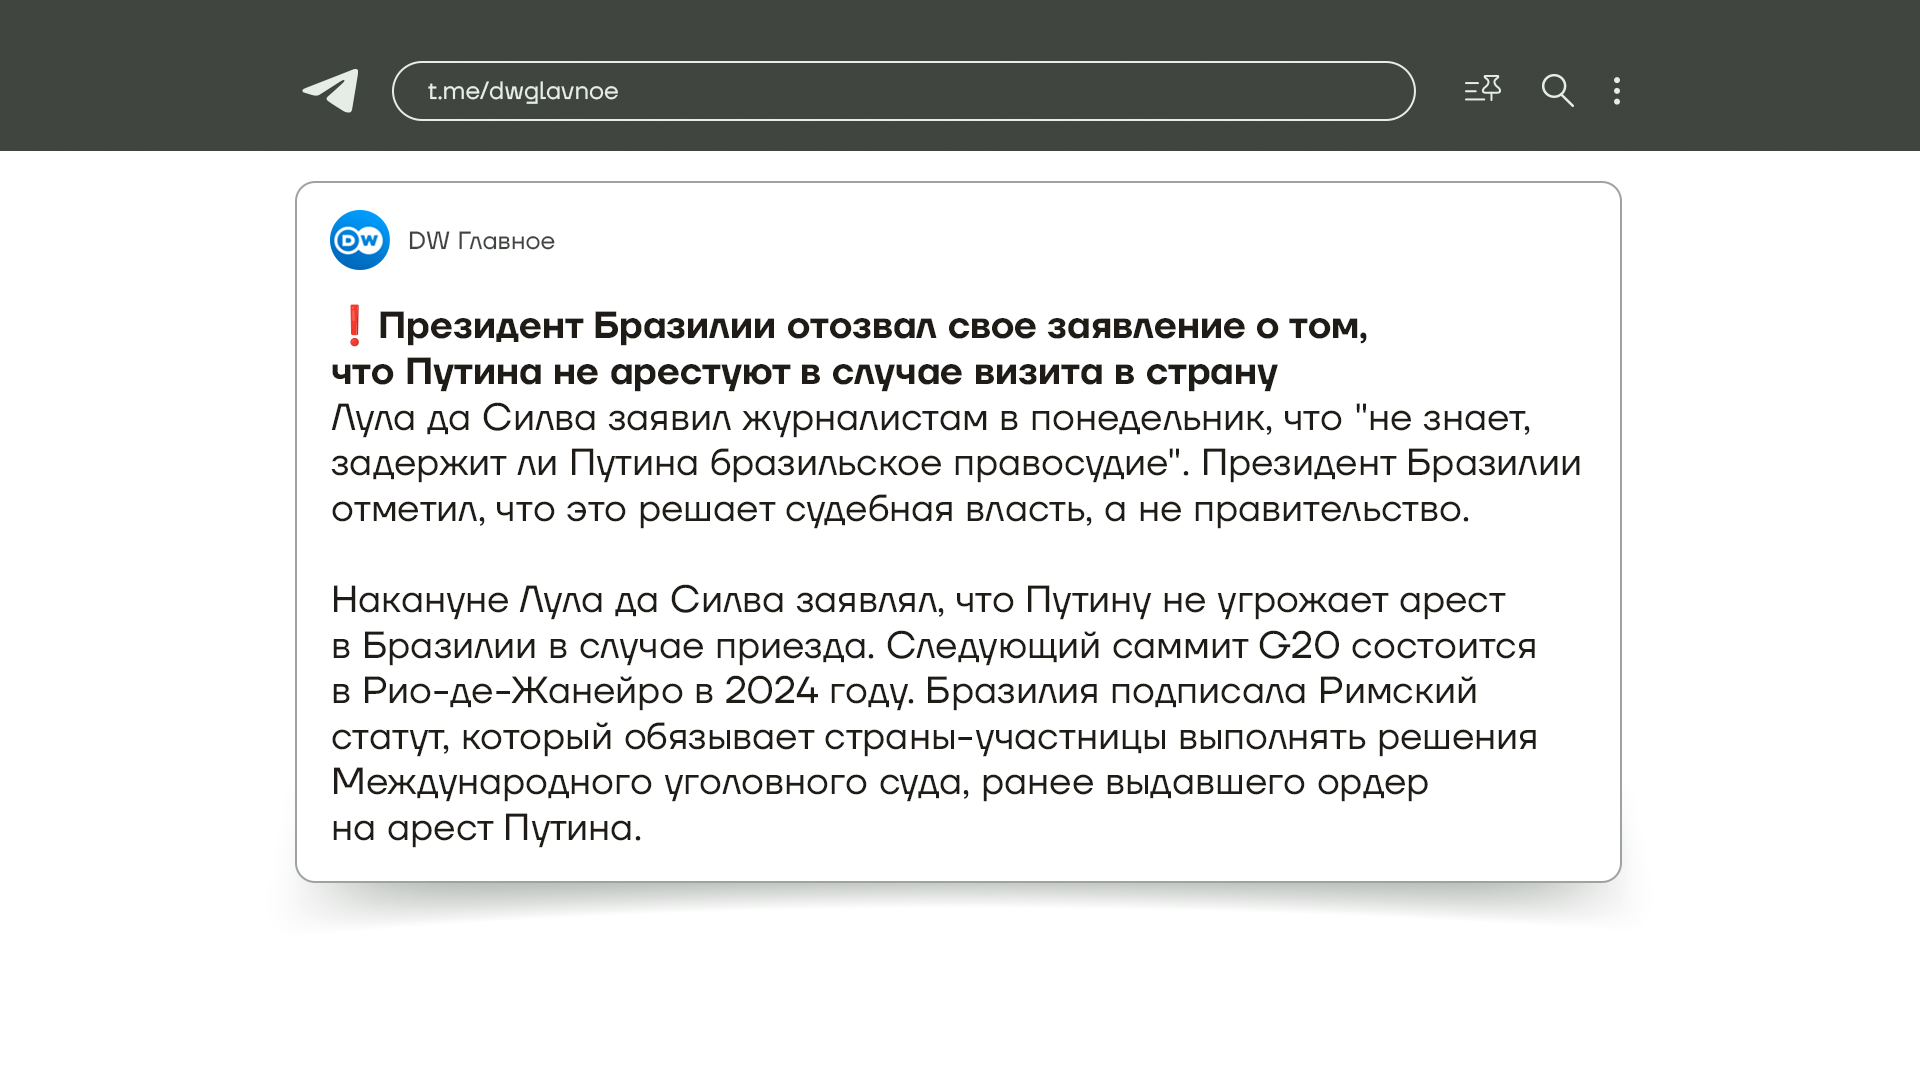Click 'Международного уголовного суда' text

pos(649,782)
